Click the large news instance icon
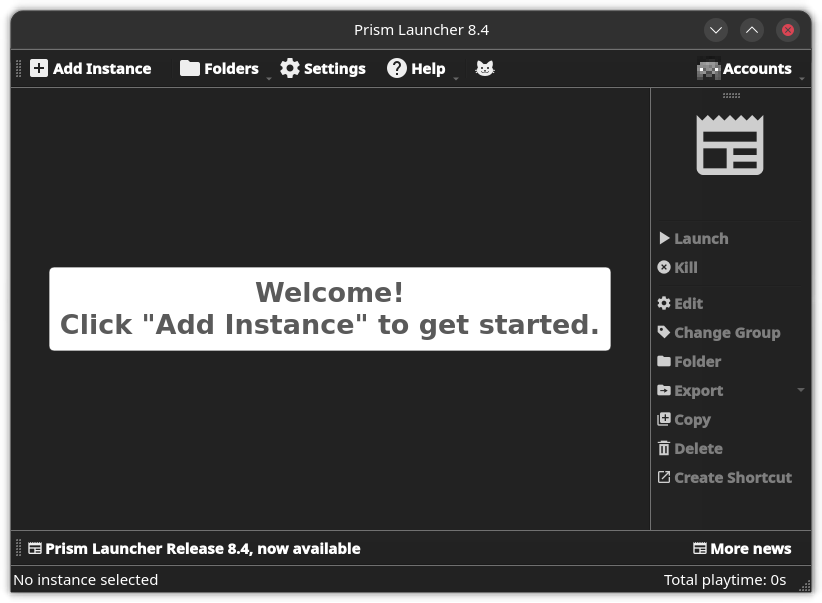Screen dimensions: 822x603 point(730,145)
